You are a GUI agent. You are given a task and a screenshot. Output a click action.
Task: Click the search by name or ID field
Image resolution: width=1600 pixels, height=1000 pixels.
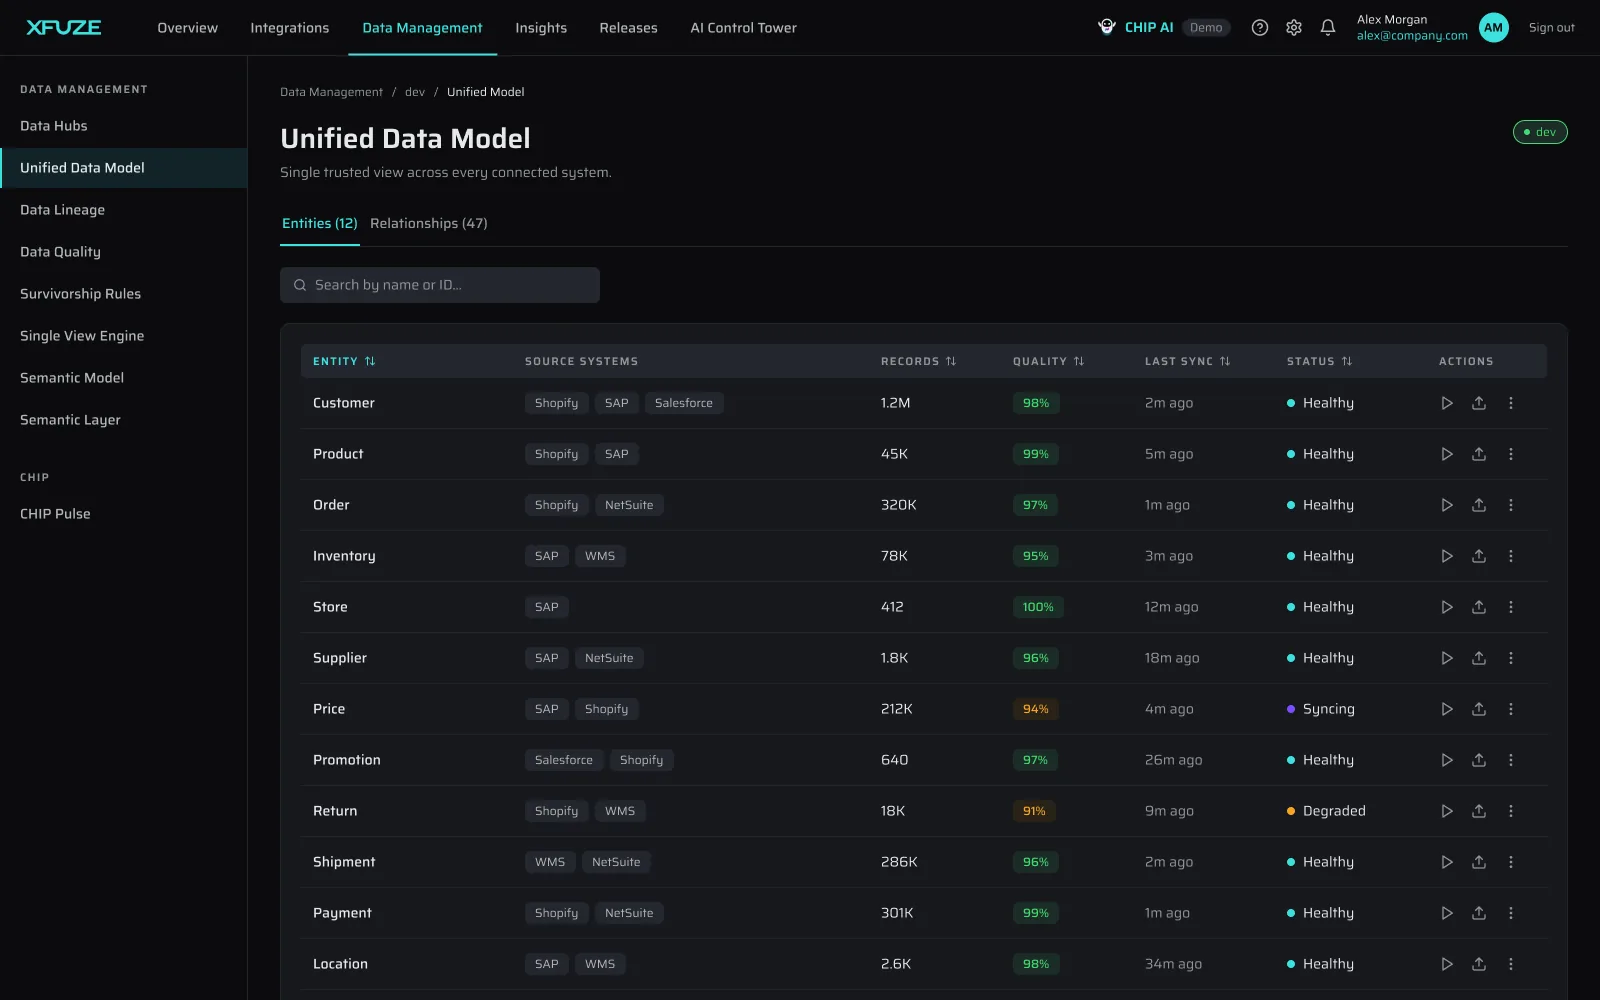[x=440, y=285]
